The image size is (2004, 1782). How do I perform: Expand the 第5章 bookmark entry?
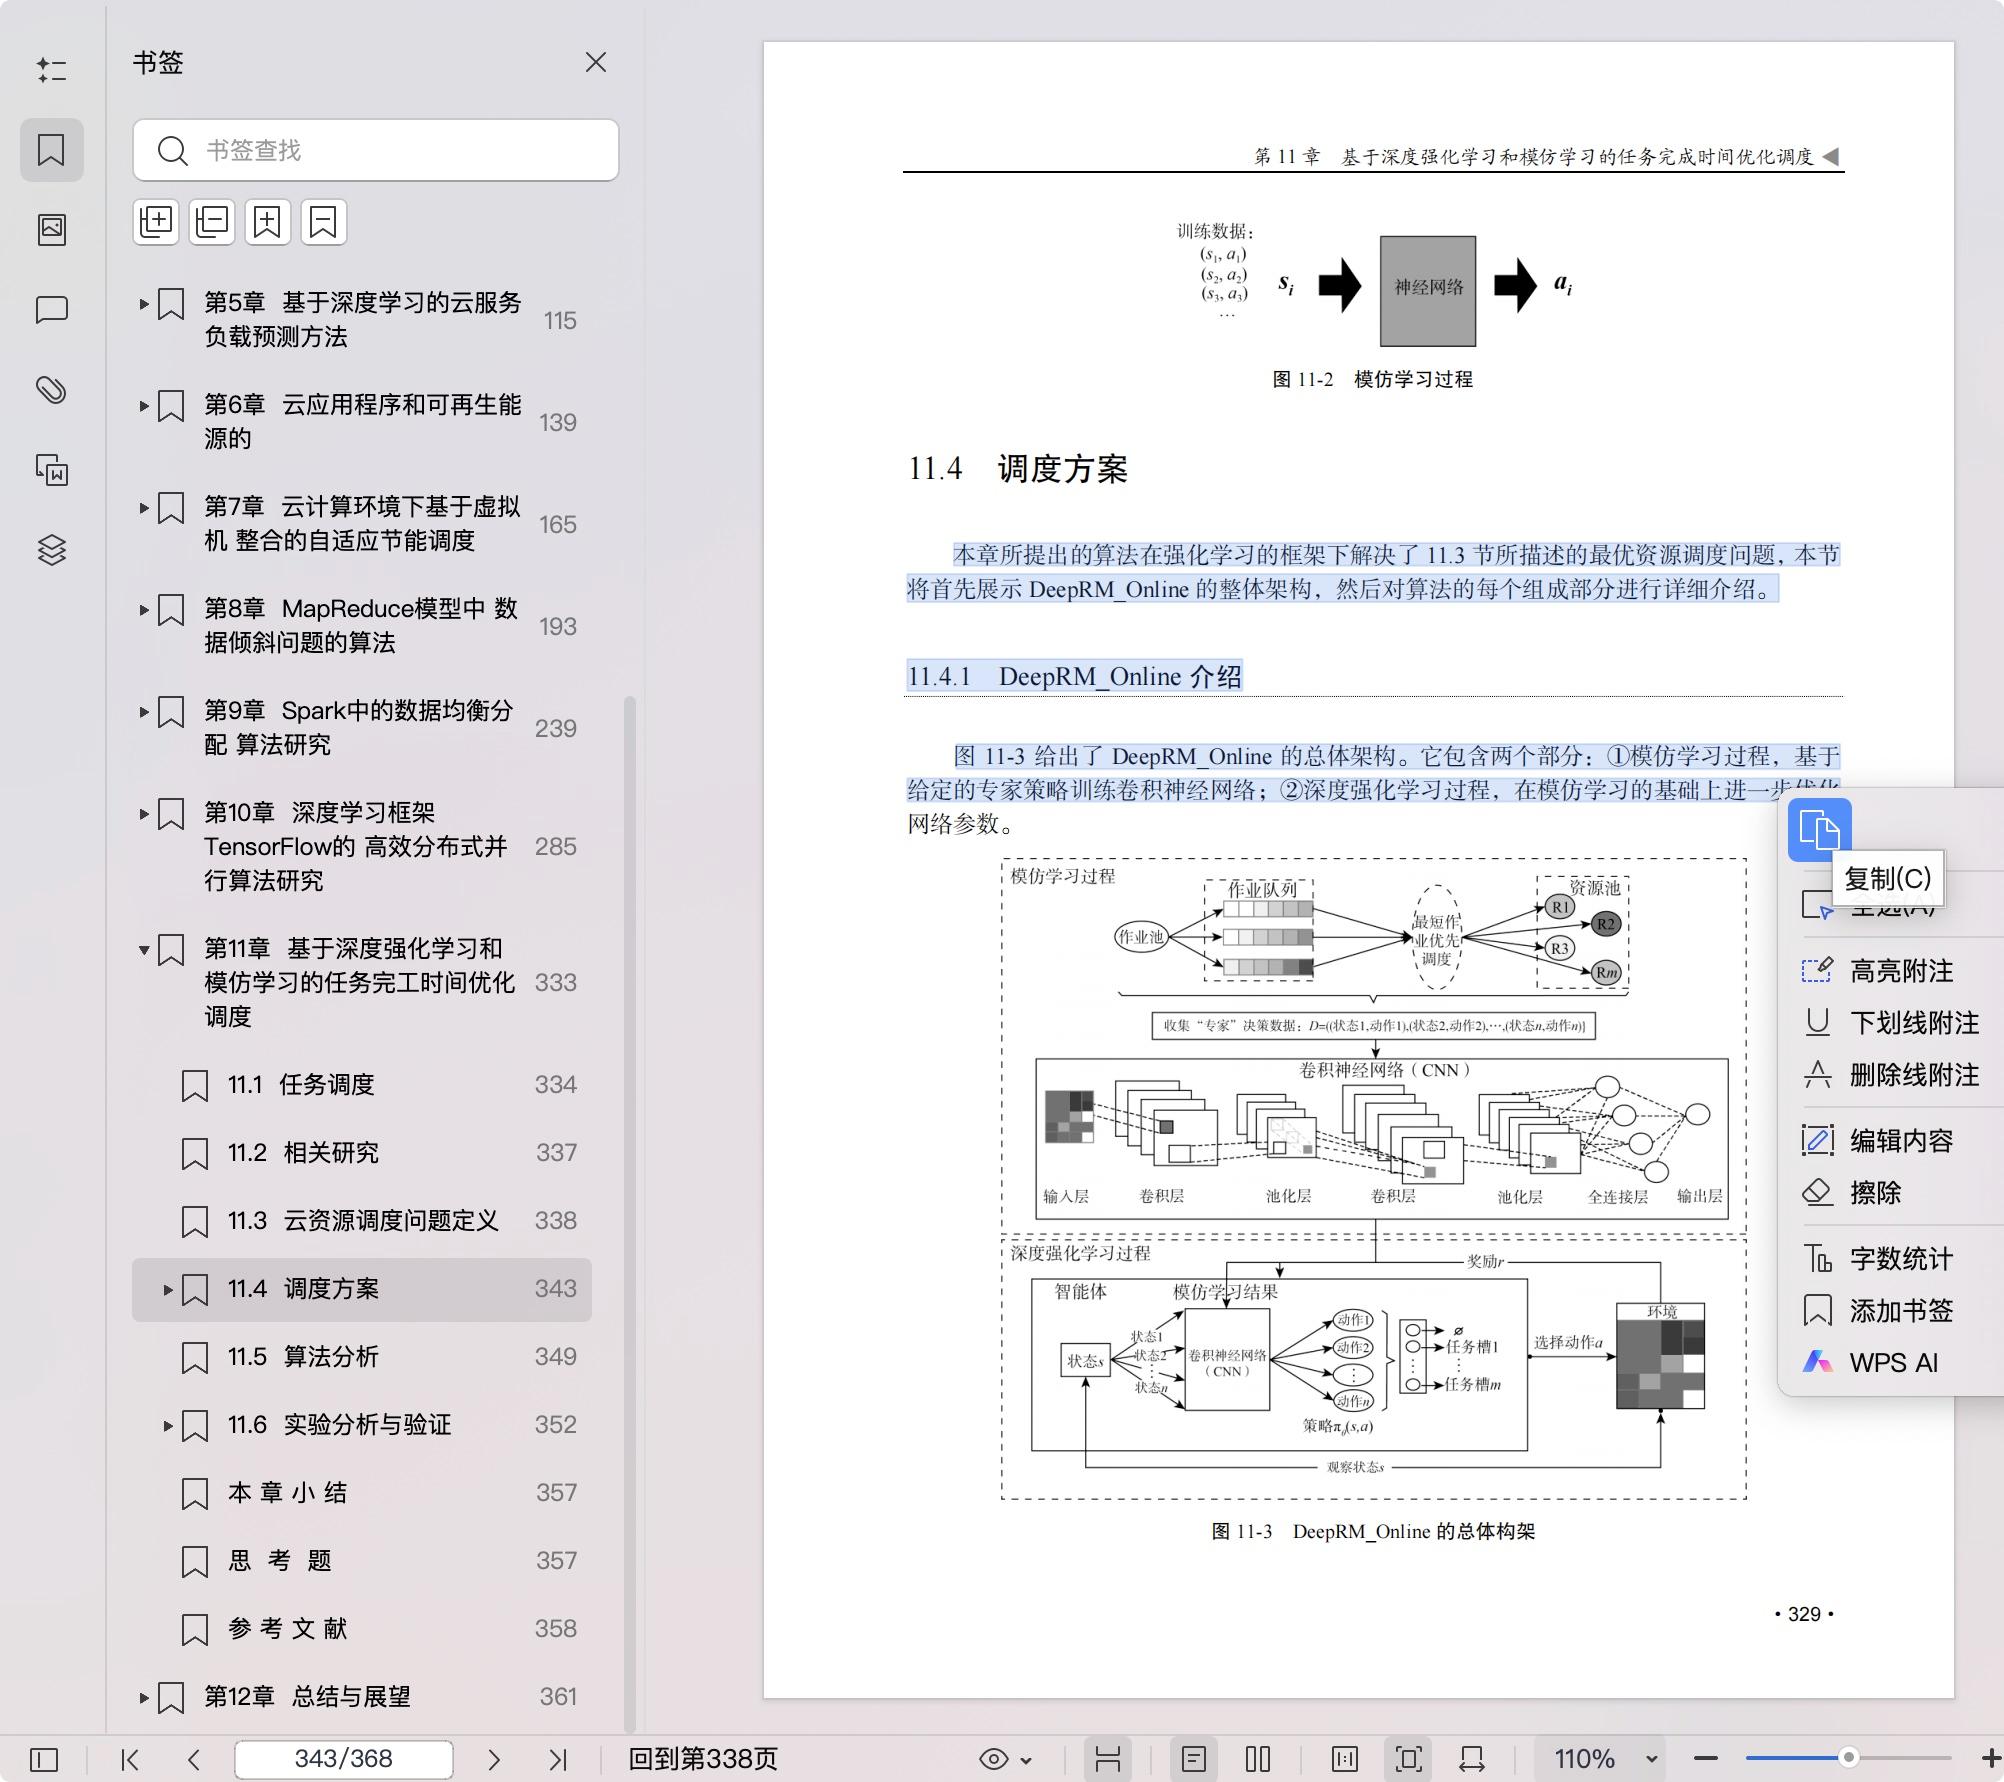point(142,306)
